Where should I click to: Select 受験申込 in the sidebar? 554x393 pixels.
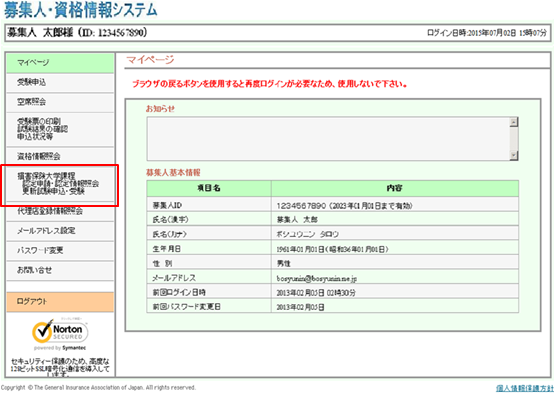60,83
